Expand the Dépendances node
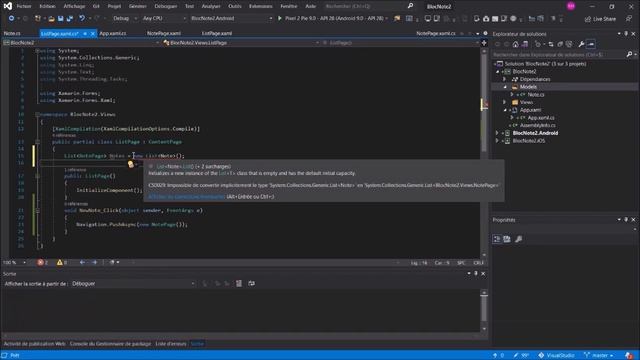The width and height of the screenshot is (640, 360). [x=504, y=79]
